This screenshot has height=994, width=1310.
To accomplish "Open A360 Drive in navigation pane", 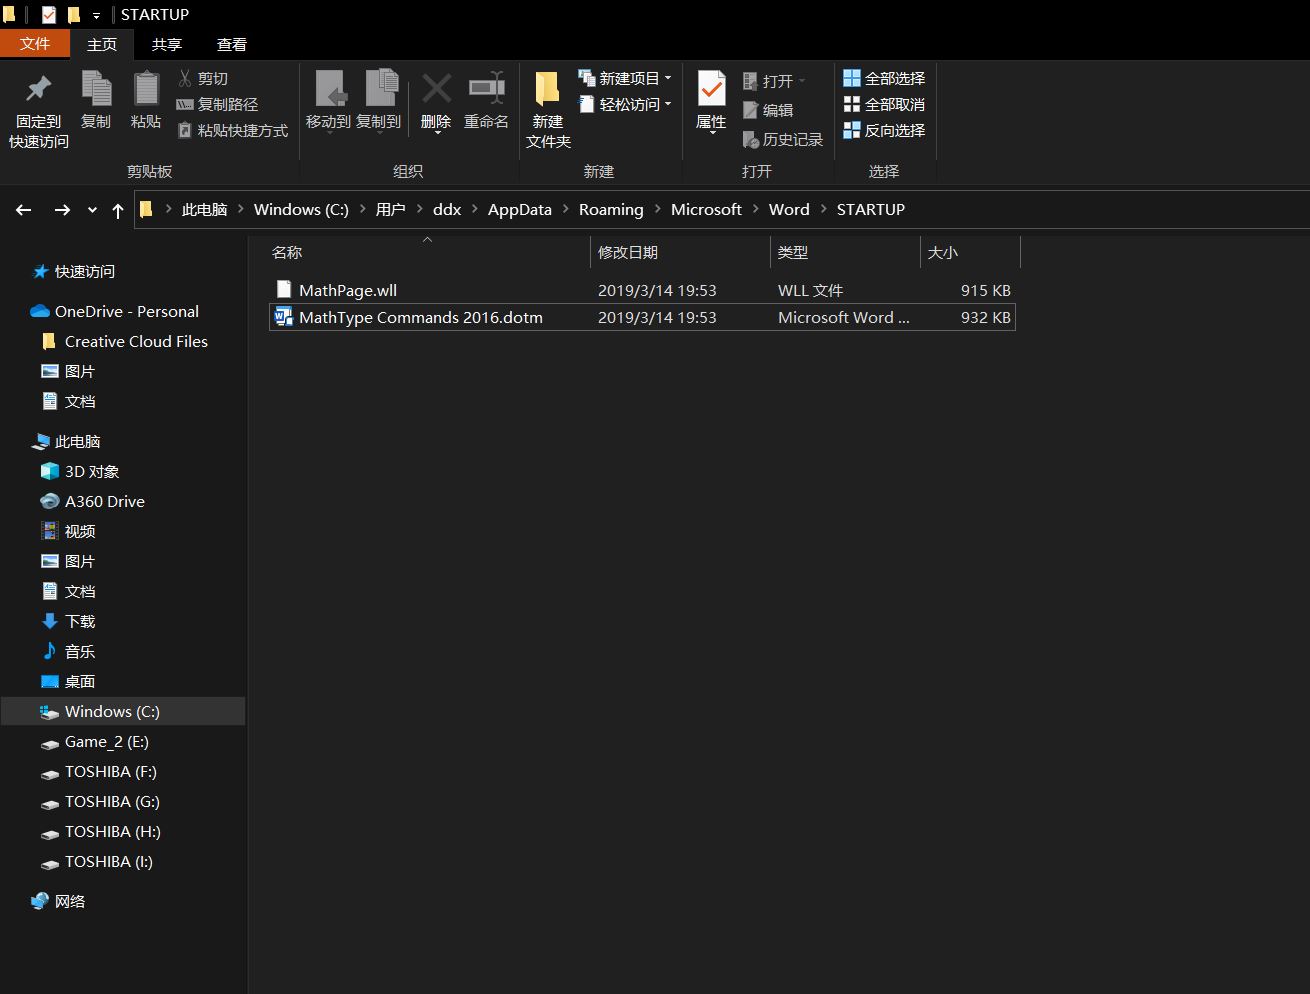I will tap(104, 502).
